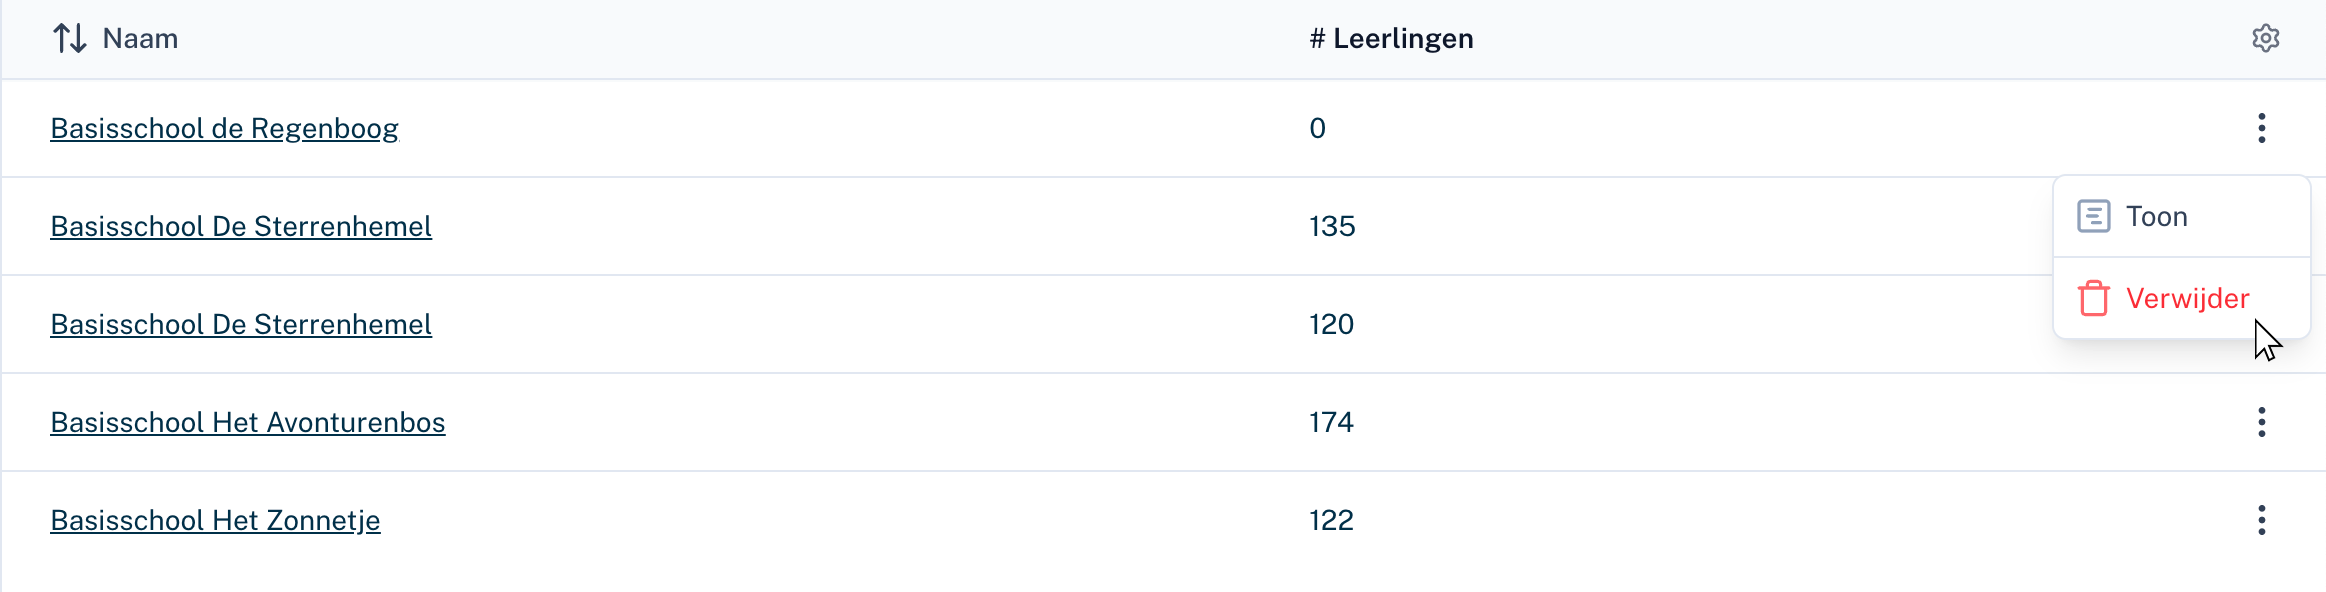Viewport: 2326px width, 592px height.
Task: Open three-dot menu for Basisschool Het Zonnetje
Action: tap(2261, 520)
